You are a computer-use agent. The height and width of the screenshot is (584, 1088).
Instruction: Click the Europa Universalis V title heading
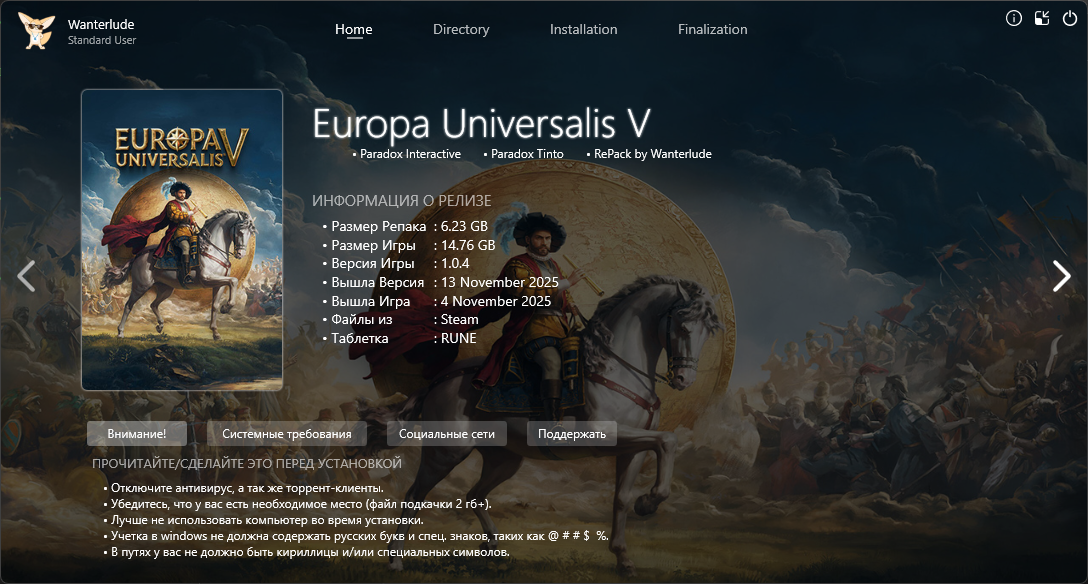481,124
